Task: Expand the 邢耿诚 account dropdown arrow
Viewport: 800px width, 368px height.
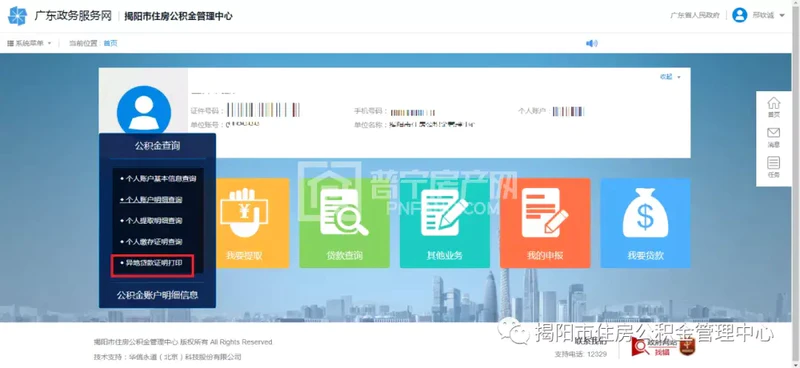Action: 782,15
